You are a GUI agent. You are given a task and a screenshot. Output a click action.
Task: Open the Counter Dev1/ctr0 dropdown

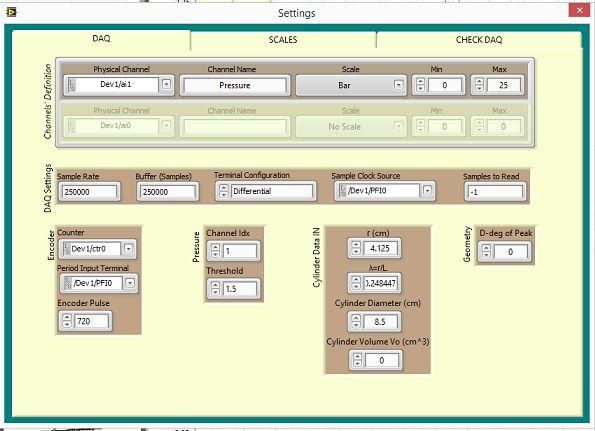pyautogui.click(x=129, y=249)
